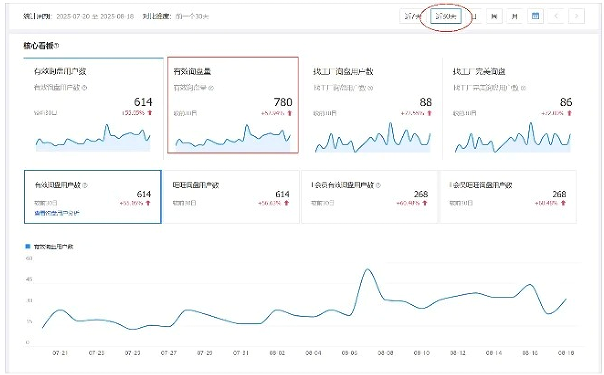Click help icon beside L会员有效询盘用户数
This screenshot has height=375, width=604.
point(378,185)
